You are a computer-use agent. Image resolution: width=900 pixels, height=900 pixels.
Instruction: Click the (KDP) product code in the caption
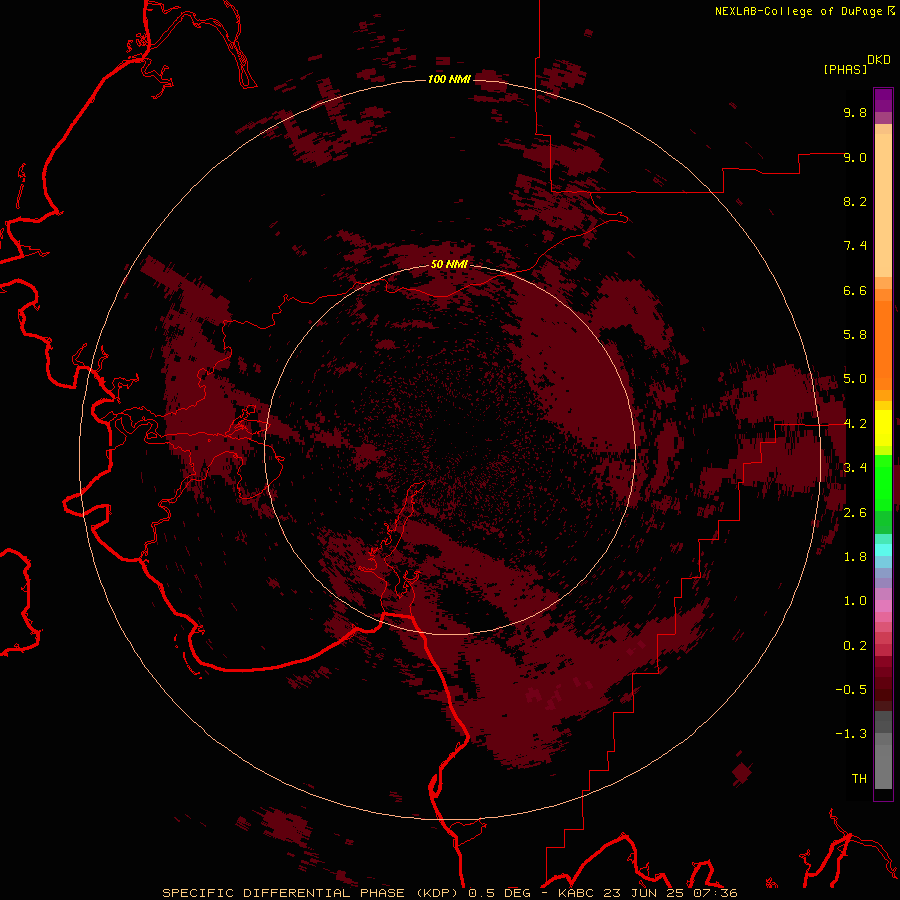[x=439, y=893]
